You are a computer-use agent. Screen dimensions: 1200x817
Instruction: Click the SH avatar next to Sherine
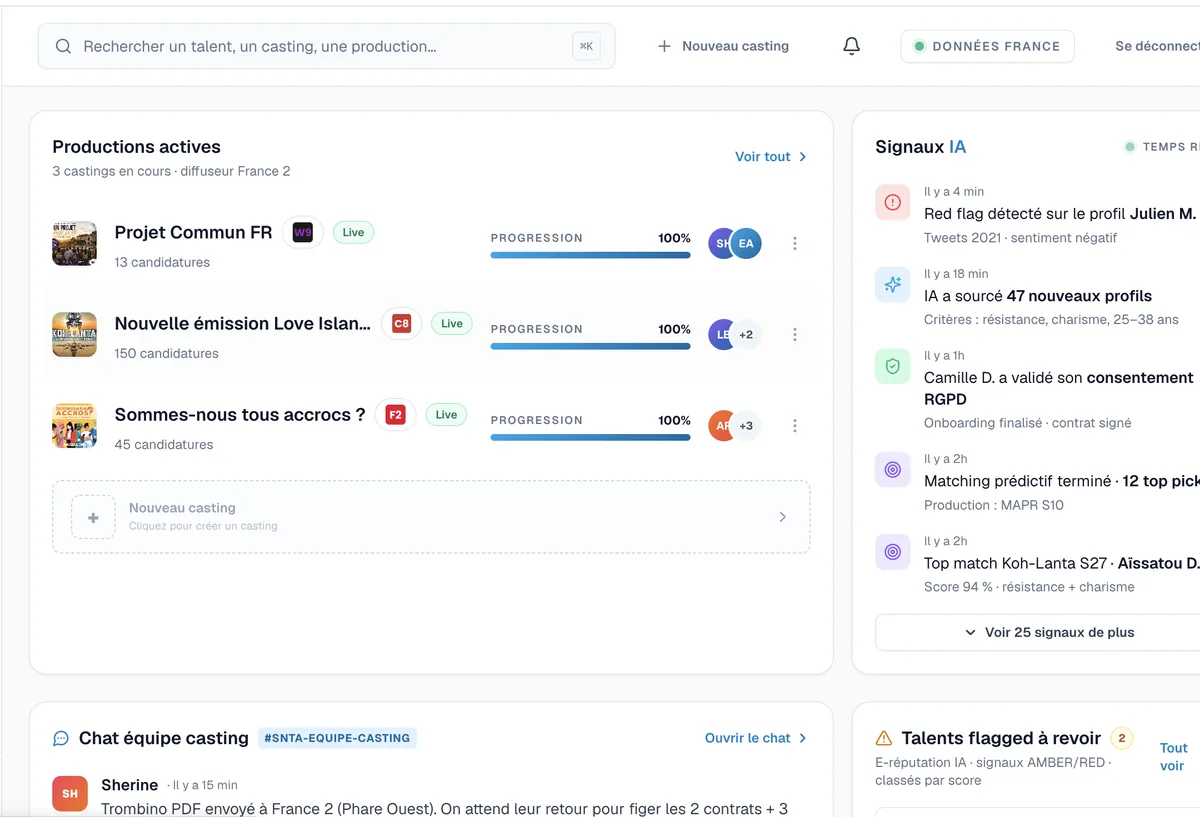70,794
